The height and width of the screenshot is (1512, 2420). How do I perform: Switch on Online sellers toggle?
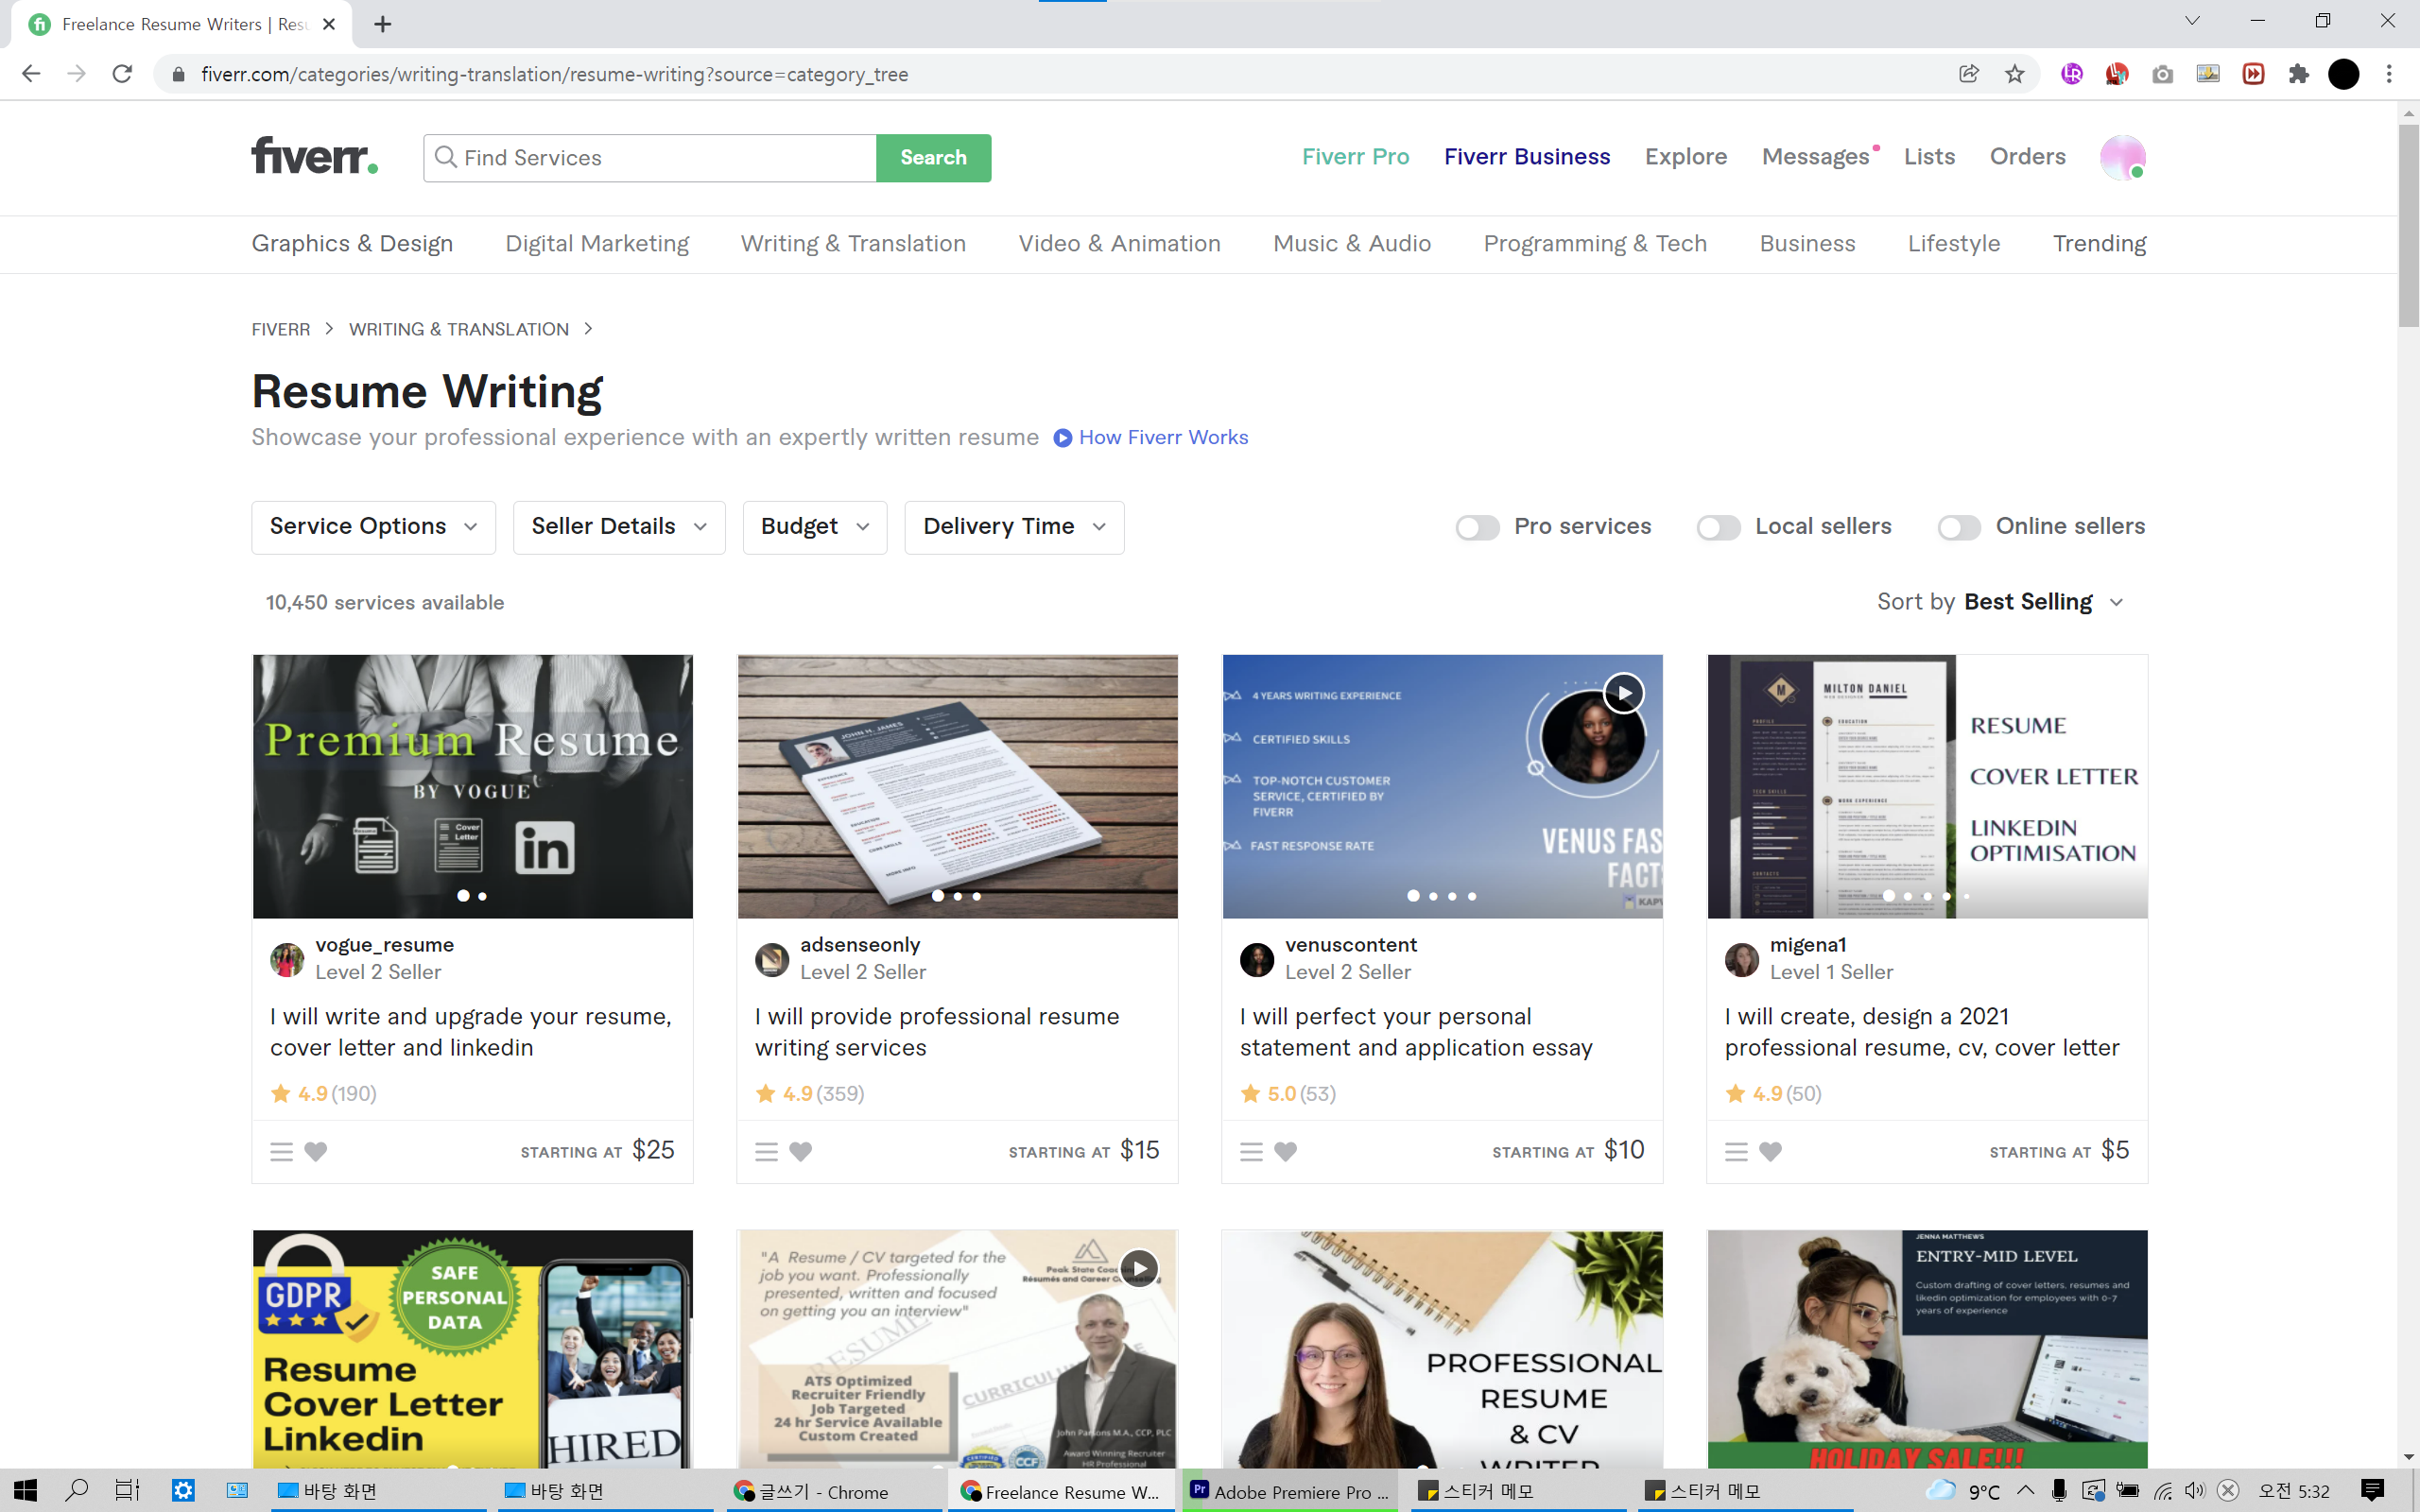pos(1958,527)
